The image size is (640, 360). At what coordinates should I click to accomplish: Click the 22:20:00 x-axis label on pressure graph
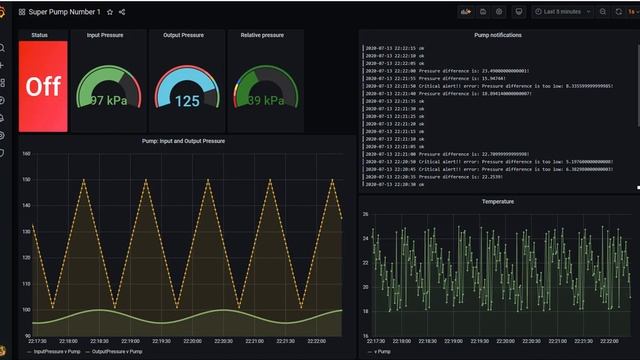[x=192, y=341]
